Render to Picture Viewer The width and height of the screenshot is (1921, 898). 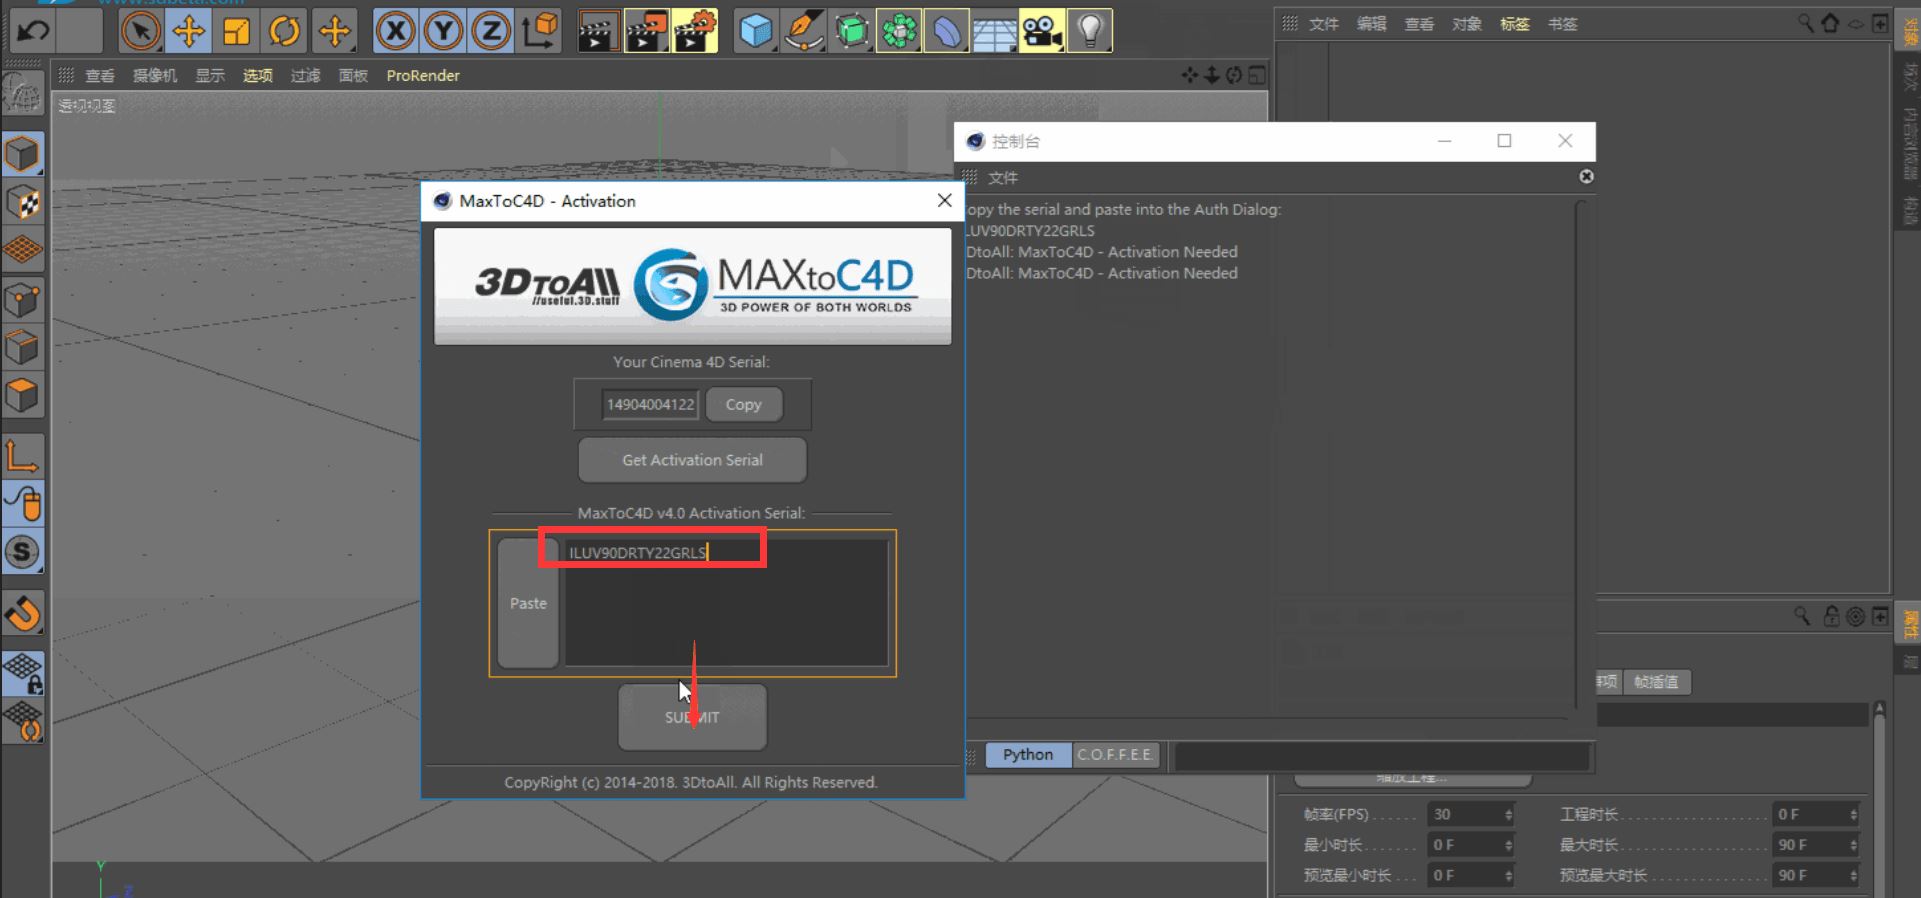tap(647, 31)
